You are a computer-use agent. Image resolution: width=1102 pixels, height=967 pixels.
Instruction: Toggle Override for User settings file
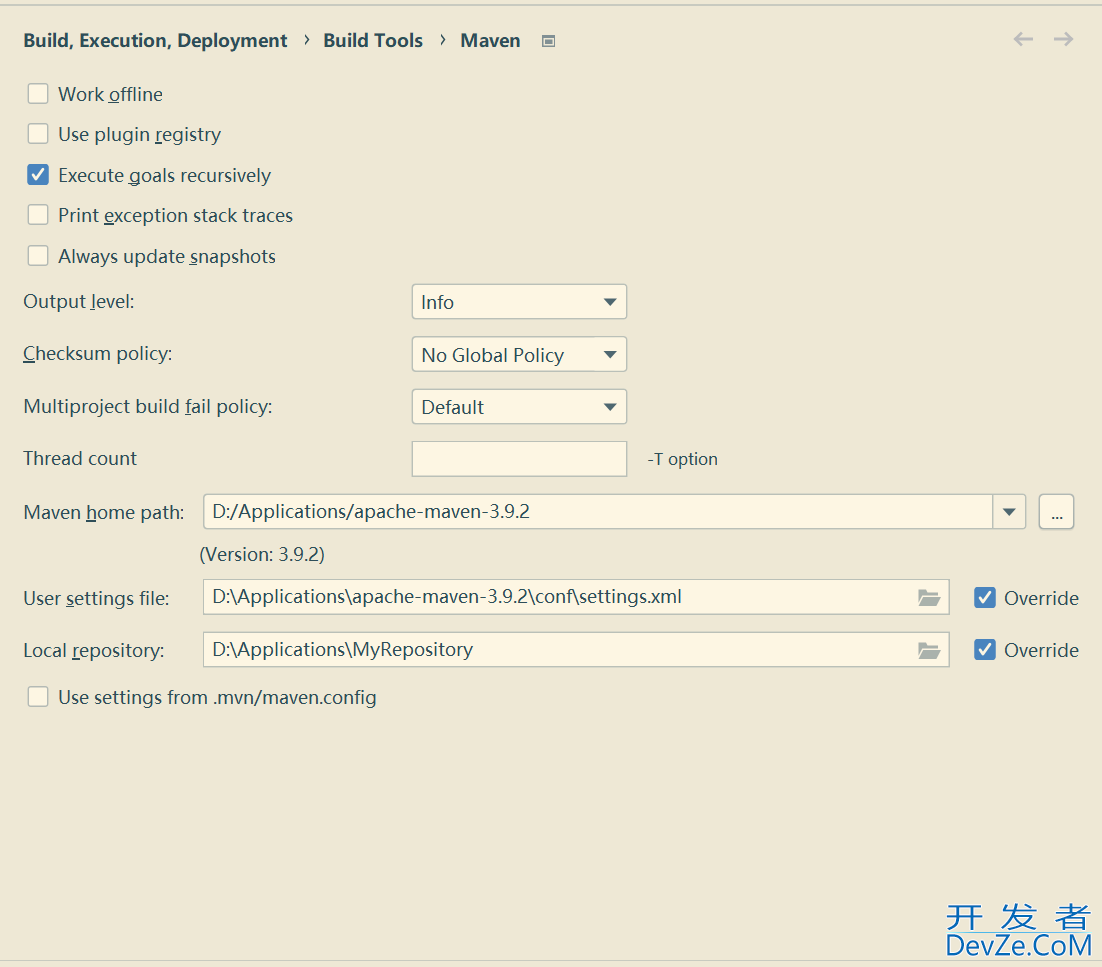(x=985, y=597)
